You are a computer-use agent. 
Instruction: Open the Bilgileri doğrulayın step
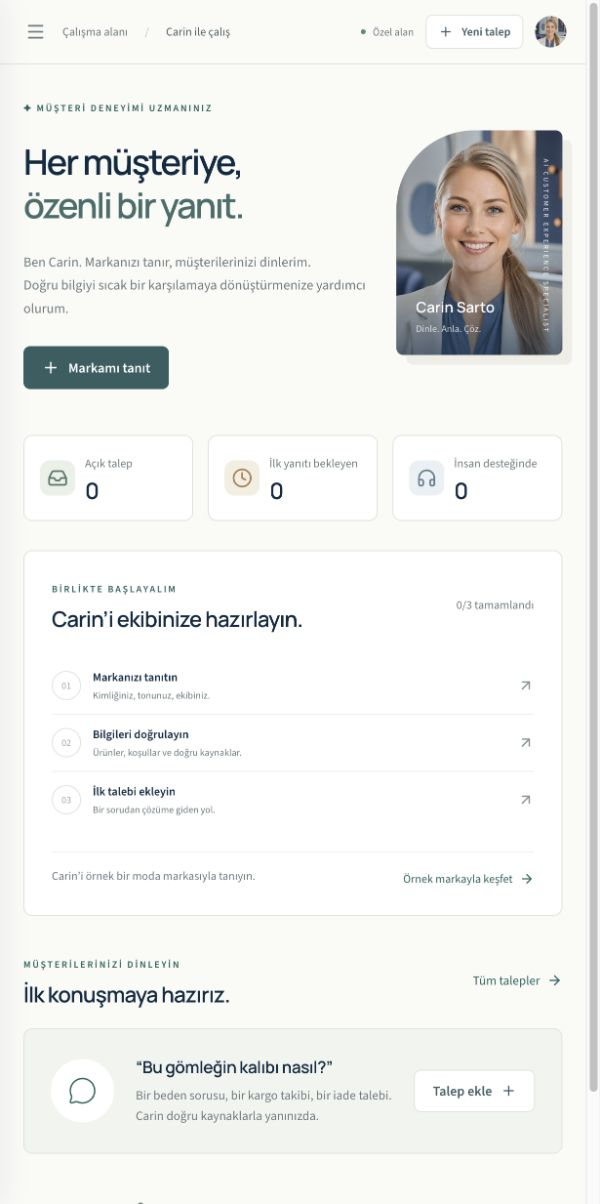[x=293, y=743]
